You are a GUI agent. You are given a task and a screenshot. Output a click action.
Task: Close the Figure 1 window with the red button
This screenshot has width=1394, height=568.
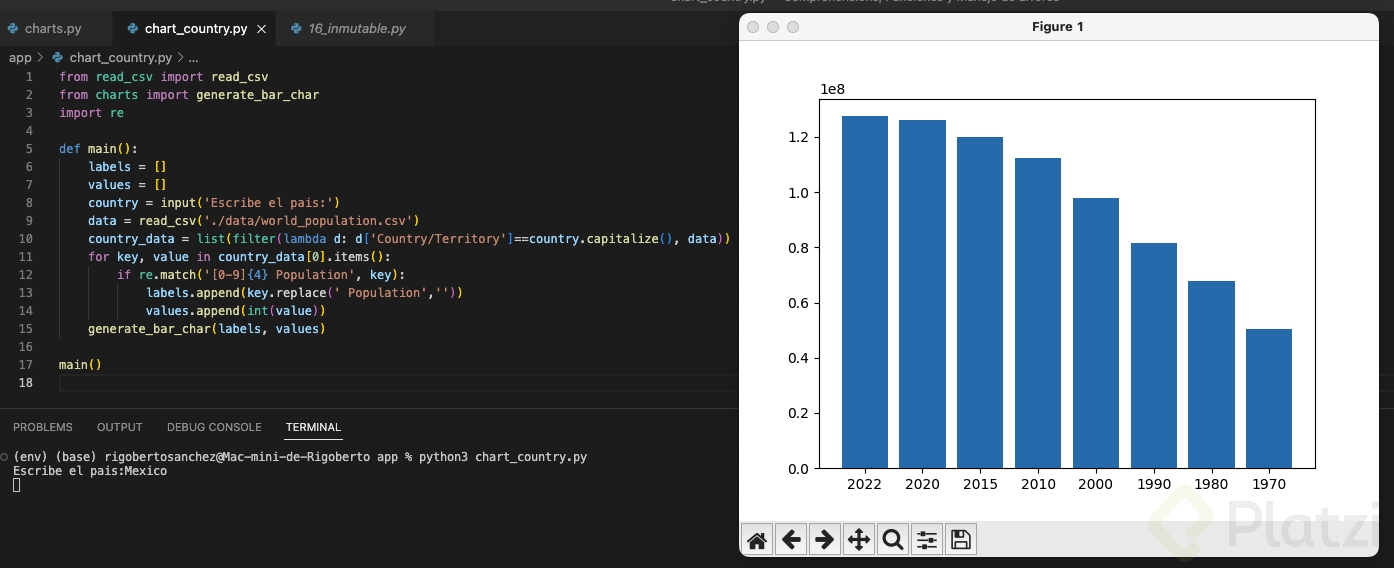(753, 27)
